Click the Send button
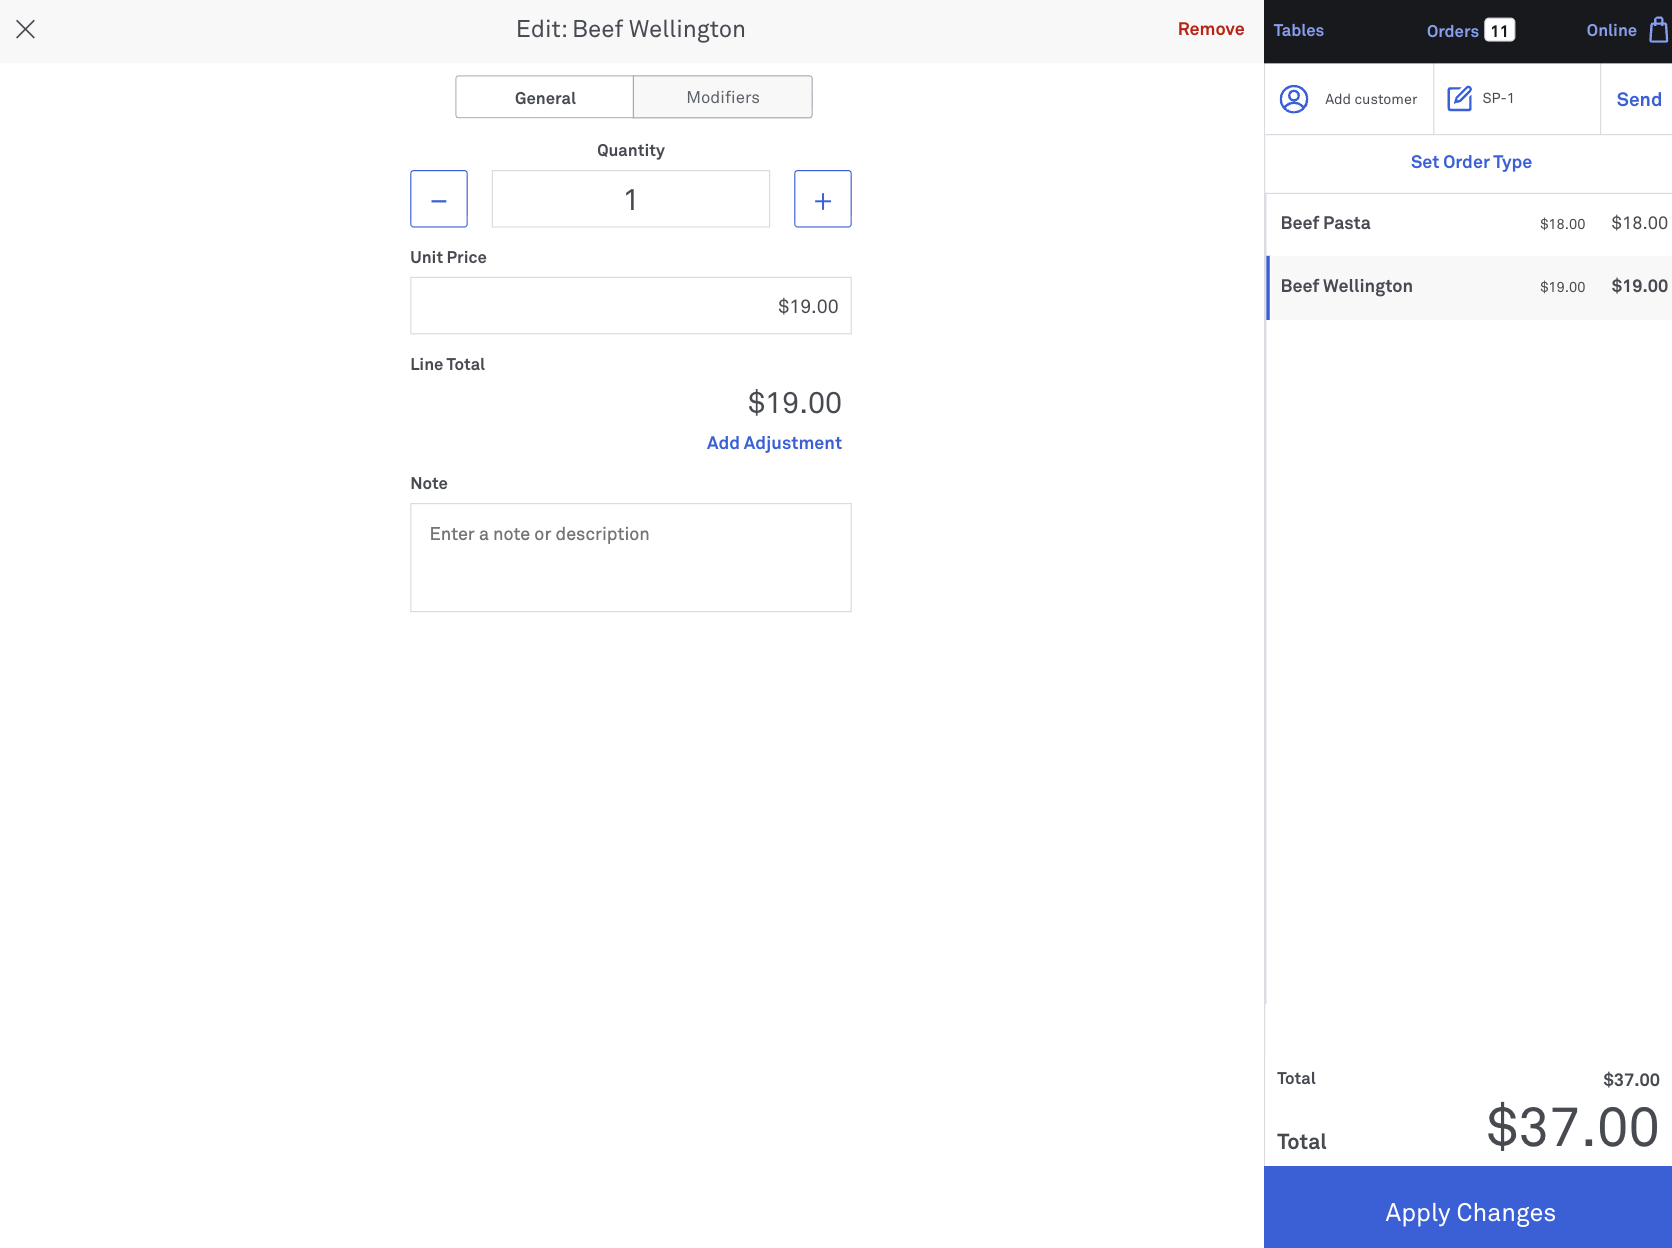1672x1248 pixels. point(1639,99)
